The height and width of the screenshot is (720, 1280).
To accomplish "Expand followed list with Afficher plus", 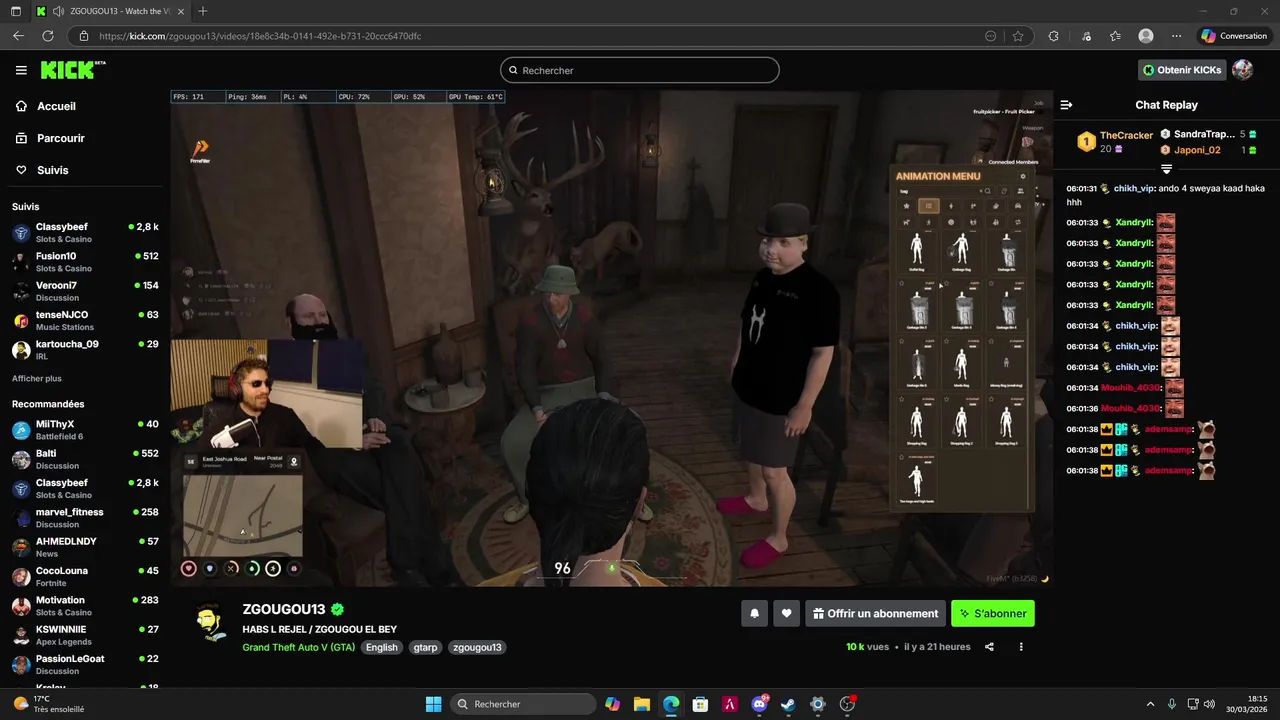I will [x=37, y=379].
